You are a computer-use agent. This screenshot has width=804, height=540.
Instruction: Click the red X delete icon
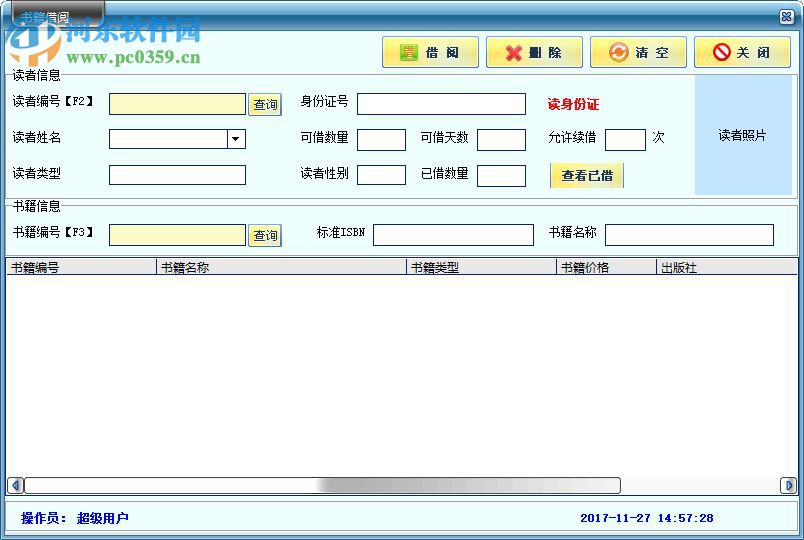click(513, 53)
